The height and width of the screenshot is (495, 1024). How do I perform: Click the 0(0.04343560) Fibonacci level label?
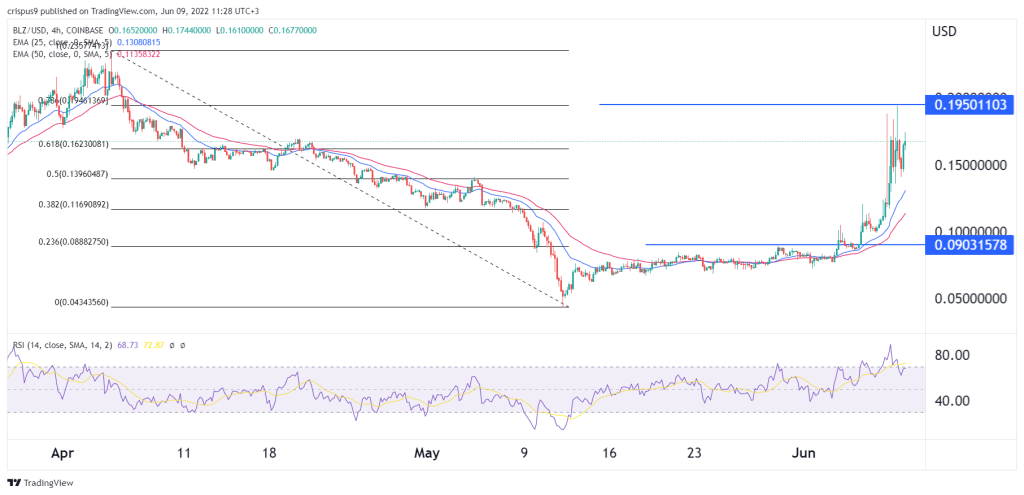coord(81,303)
